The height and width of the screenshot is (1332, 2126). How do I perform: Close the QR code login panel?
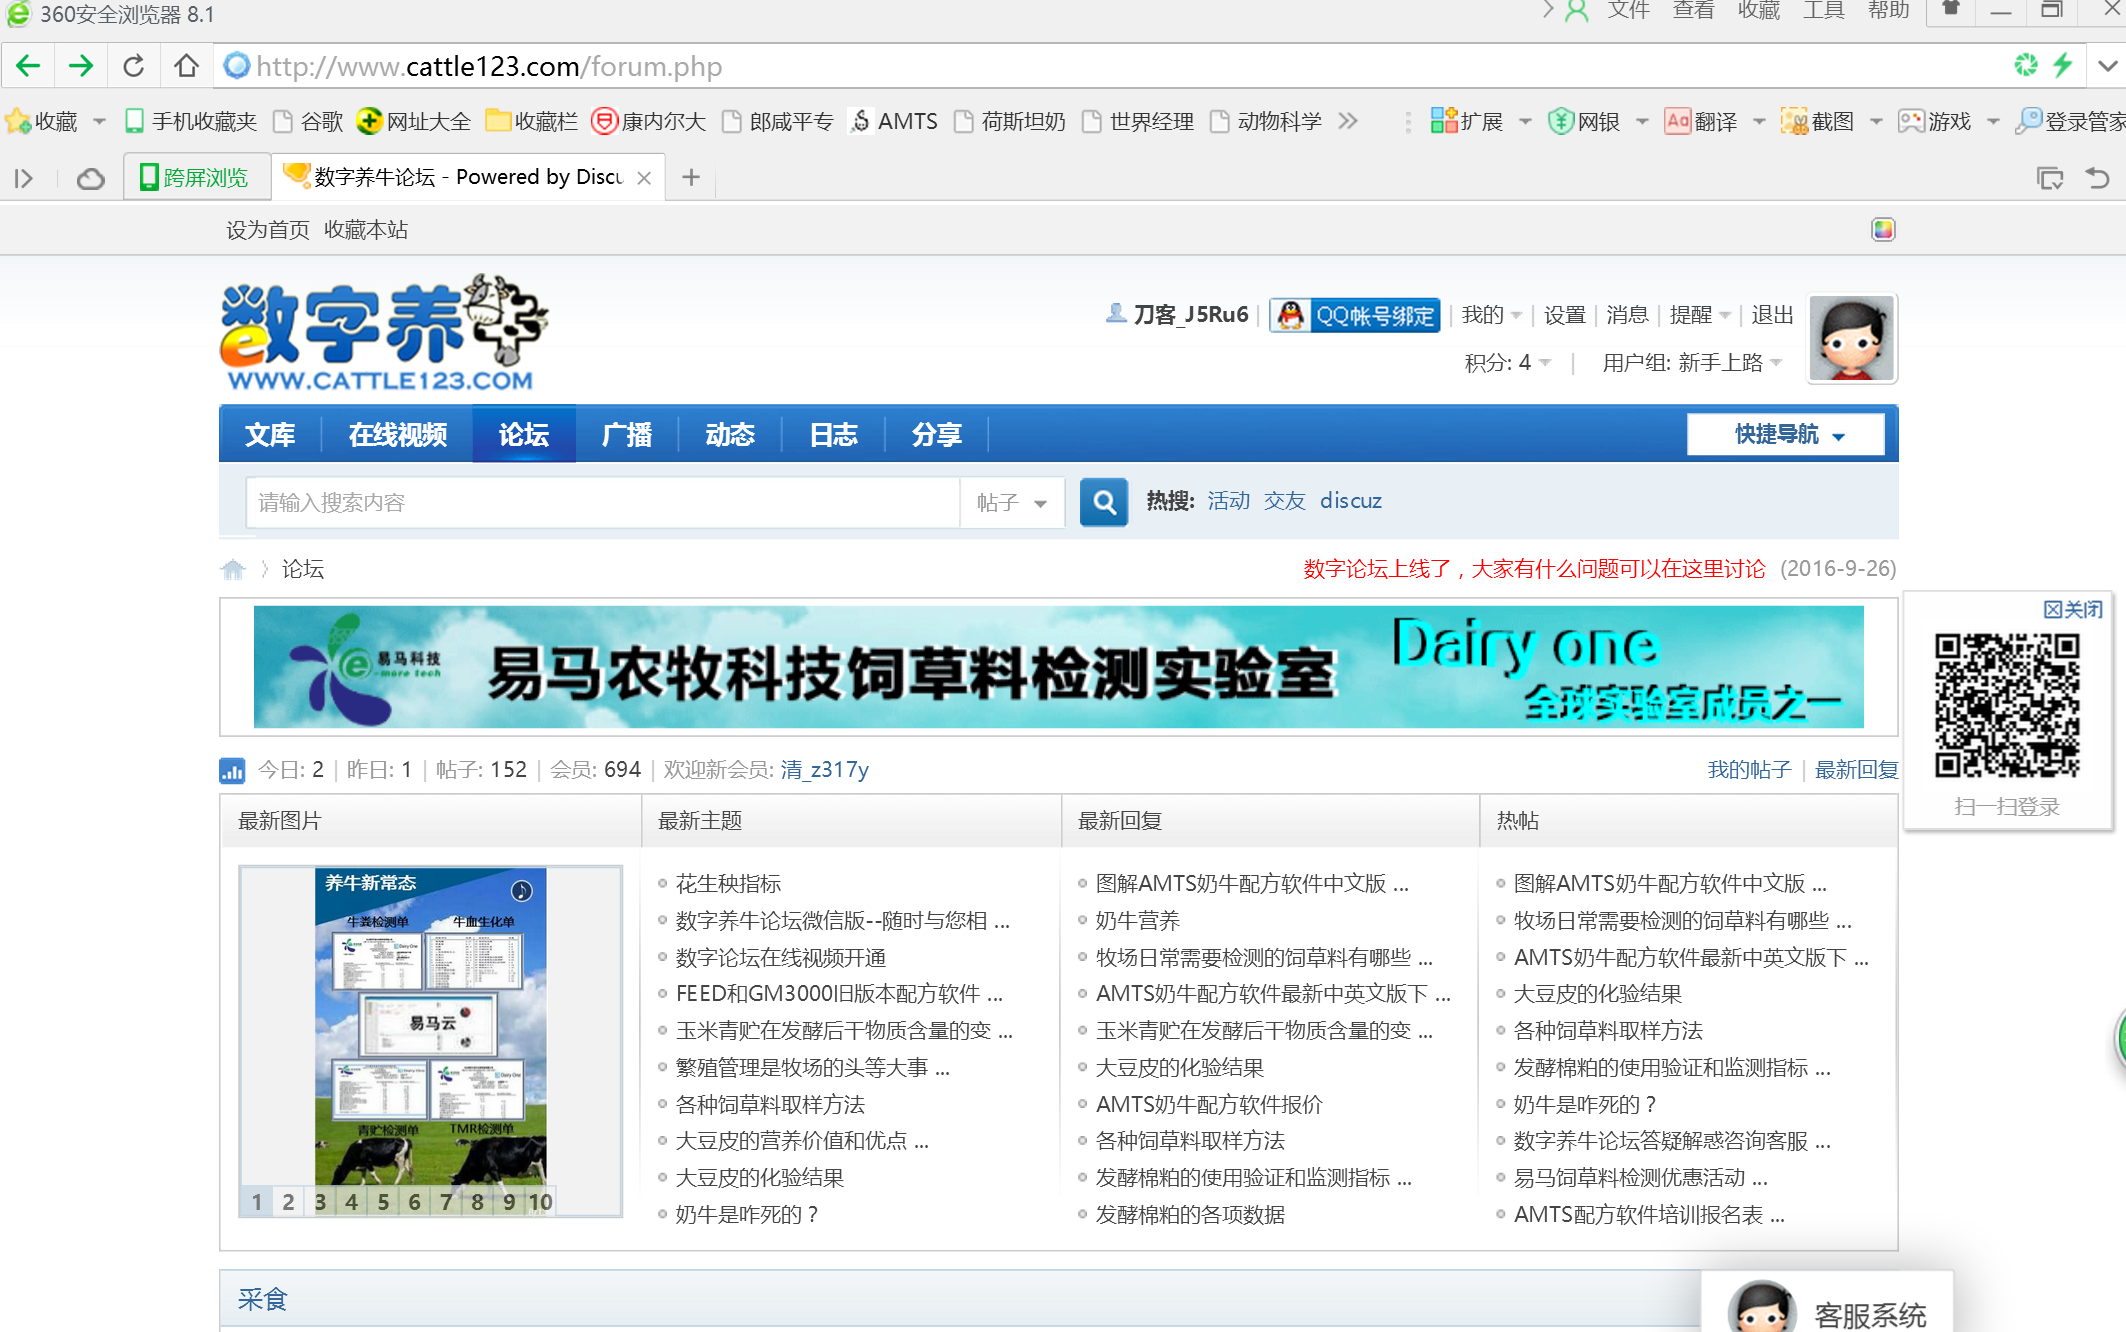[2073, 609]
